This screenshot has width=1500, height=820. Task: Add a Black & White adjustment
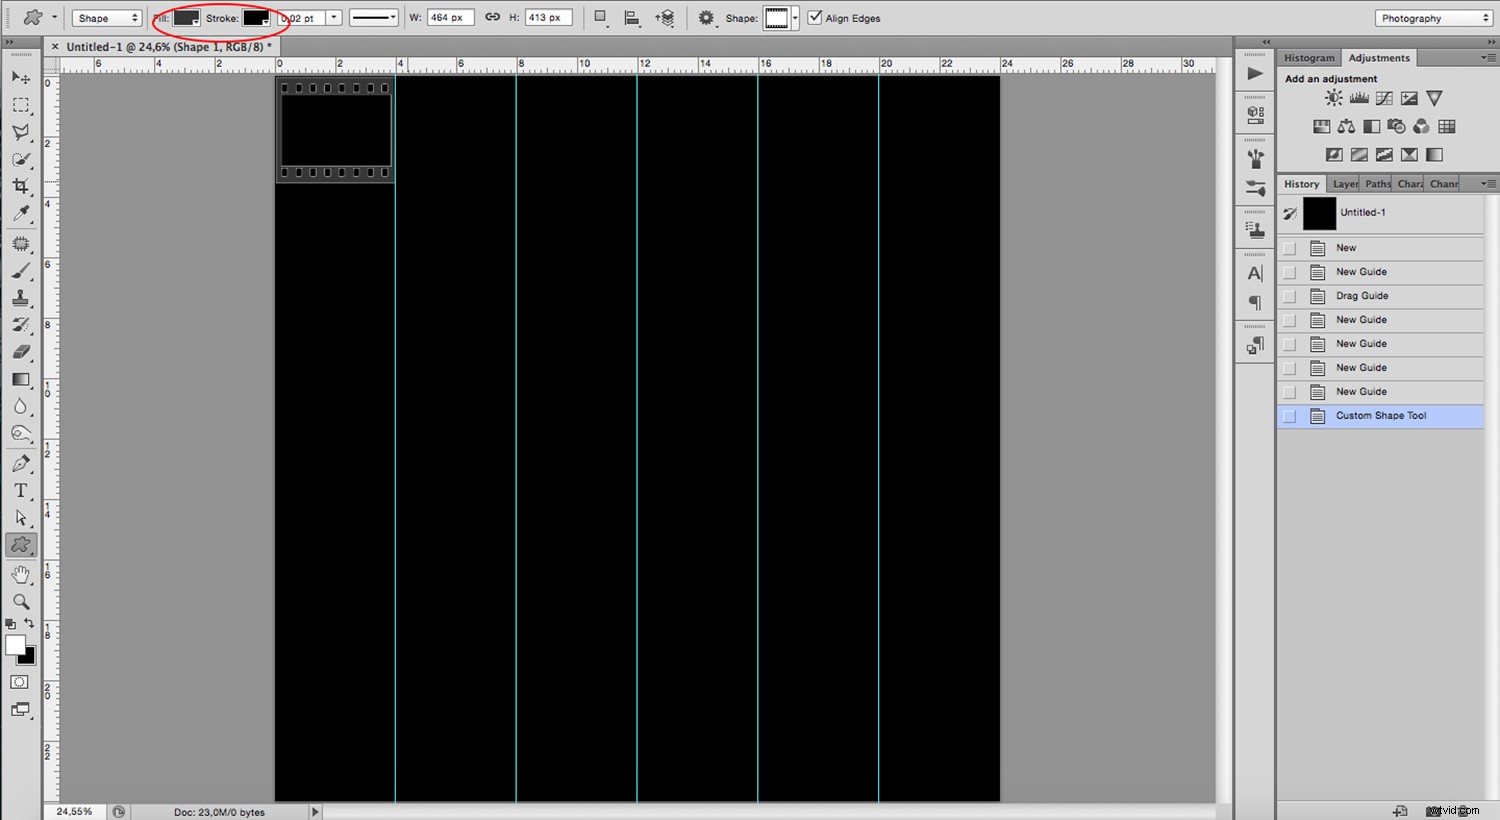click(x=1371, y=126)
